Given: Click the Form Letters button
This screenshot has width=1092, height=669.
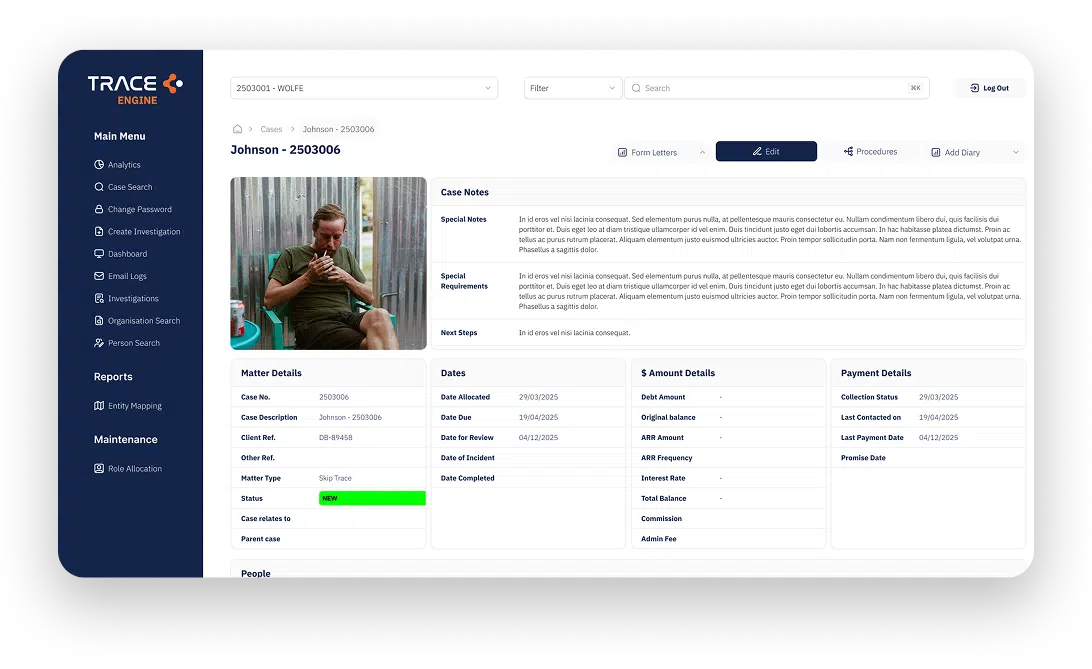Looking at the screenshot, I should pyautogui.click(x=661, y=152).
